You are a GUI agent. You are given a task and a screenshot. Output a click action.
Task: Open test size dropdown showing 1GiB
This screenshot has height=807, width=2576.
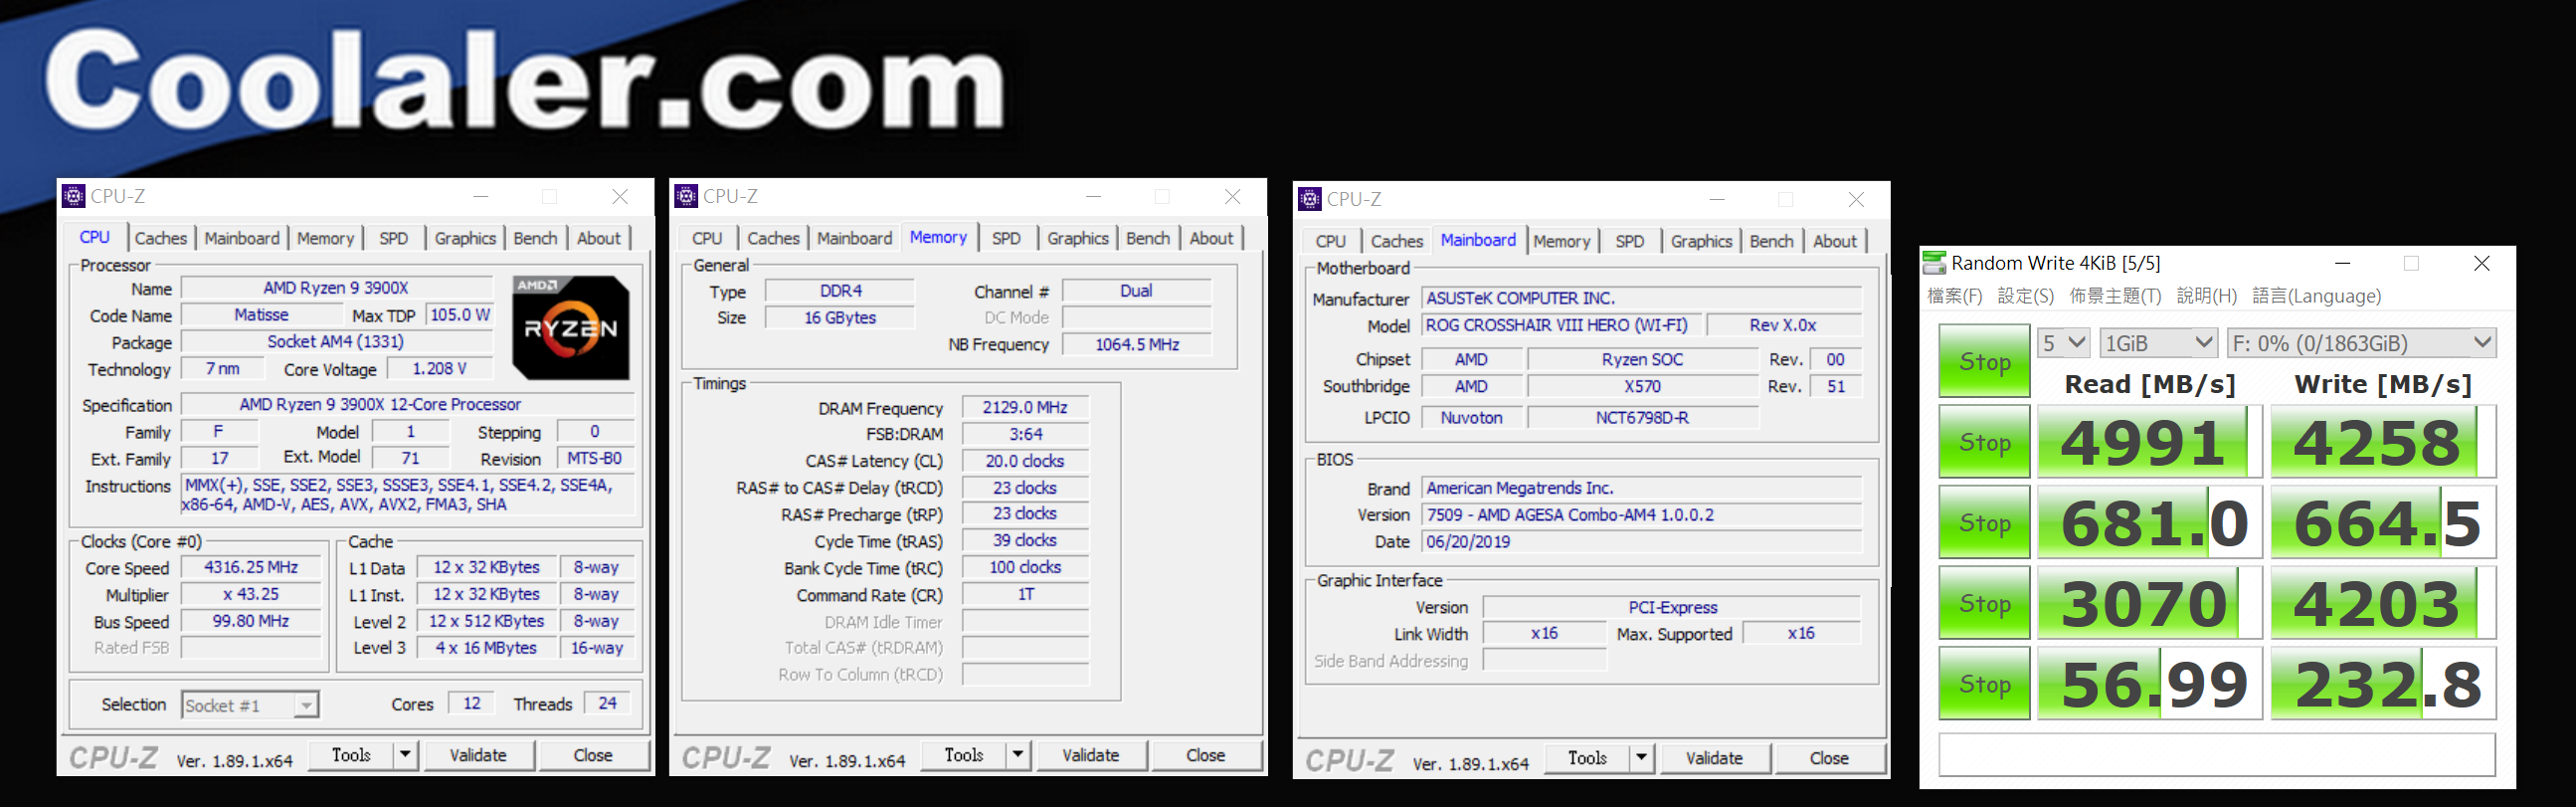point(2158,343)
